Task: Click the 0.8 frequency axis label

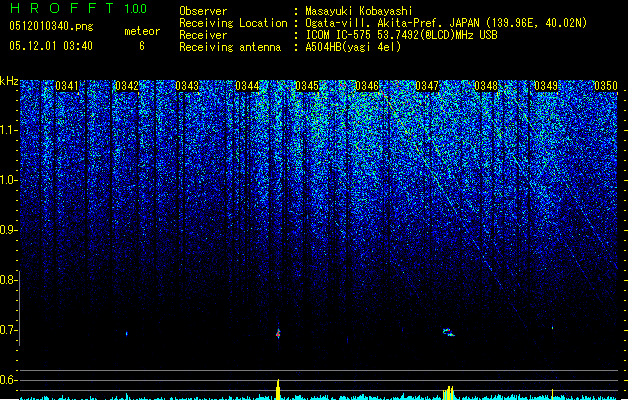Action: tap(8, 280)
